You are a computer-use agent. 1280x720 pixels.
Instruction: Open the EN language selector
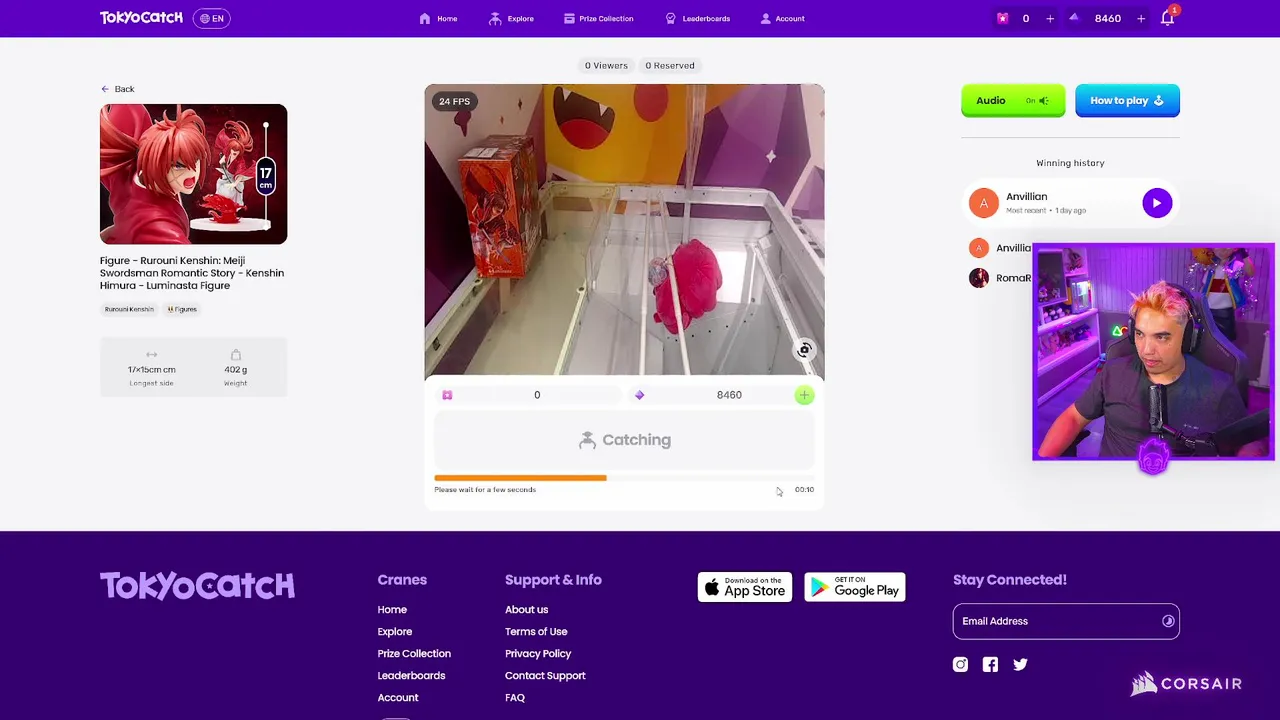[211, 18]
